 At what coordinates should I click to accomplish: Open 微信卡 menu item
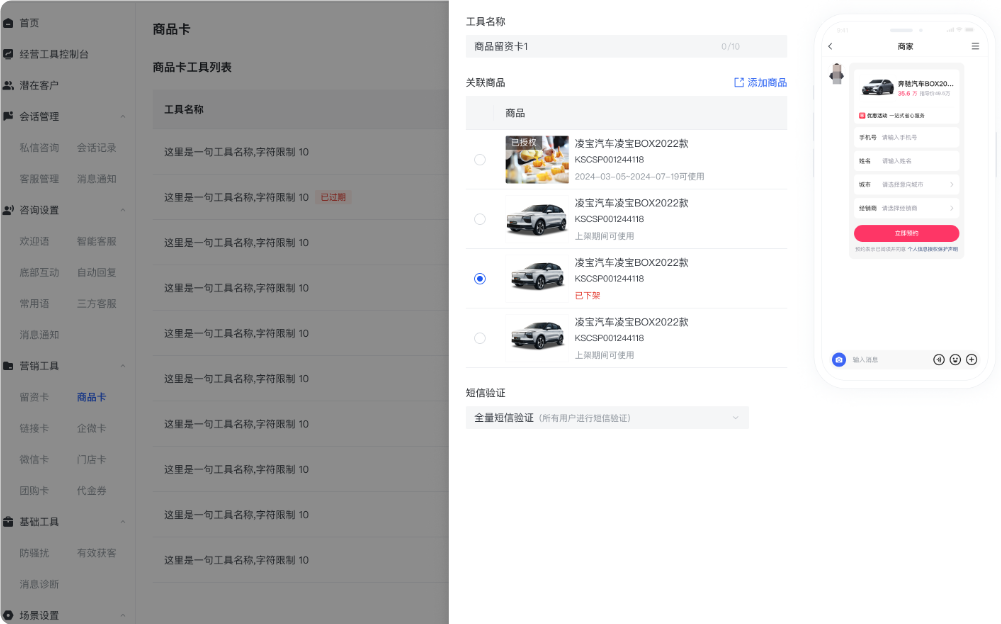tap(34, 460)
